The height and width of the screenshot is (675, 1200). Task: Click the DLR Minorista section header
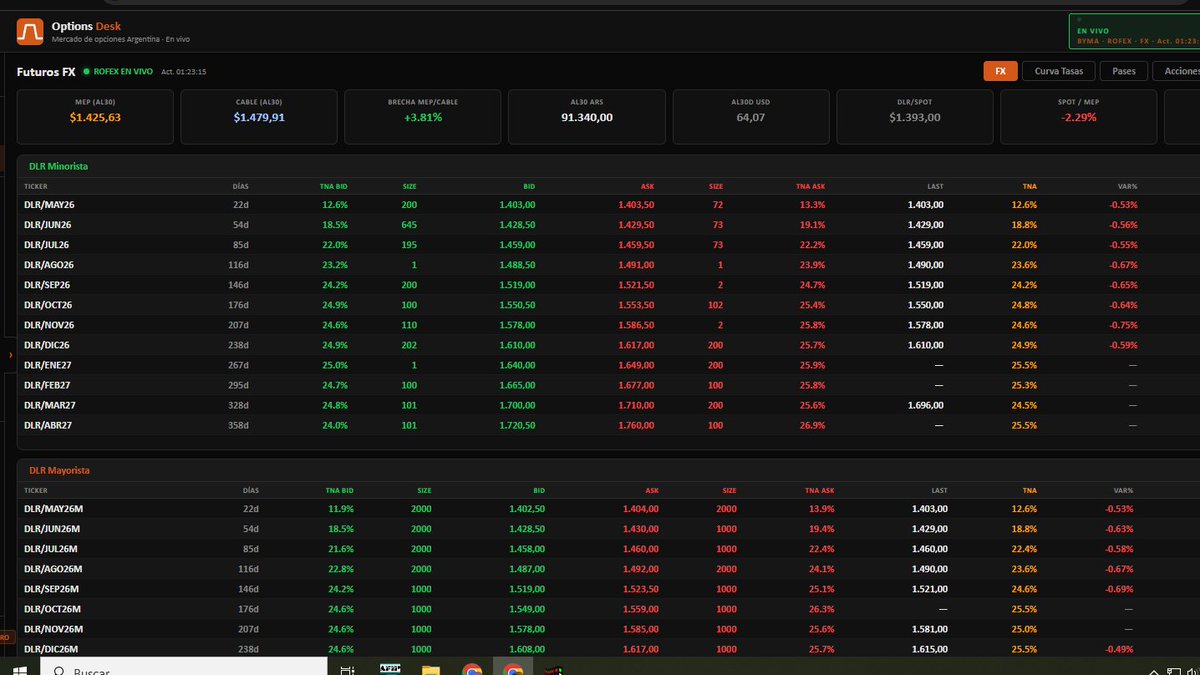[x=59, y=166]
